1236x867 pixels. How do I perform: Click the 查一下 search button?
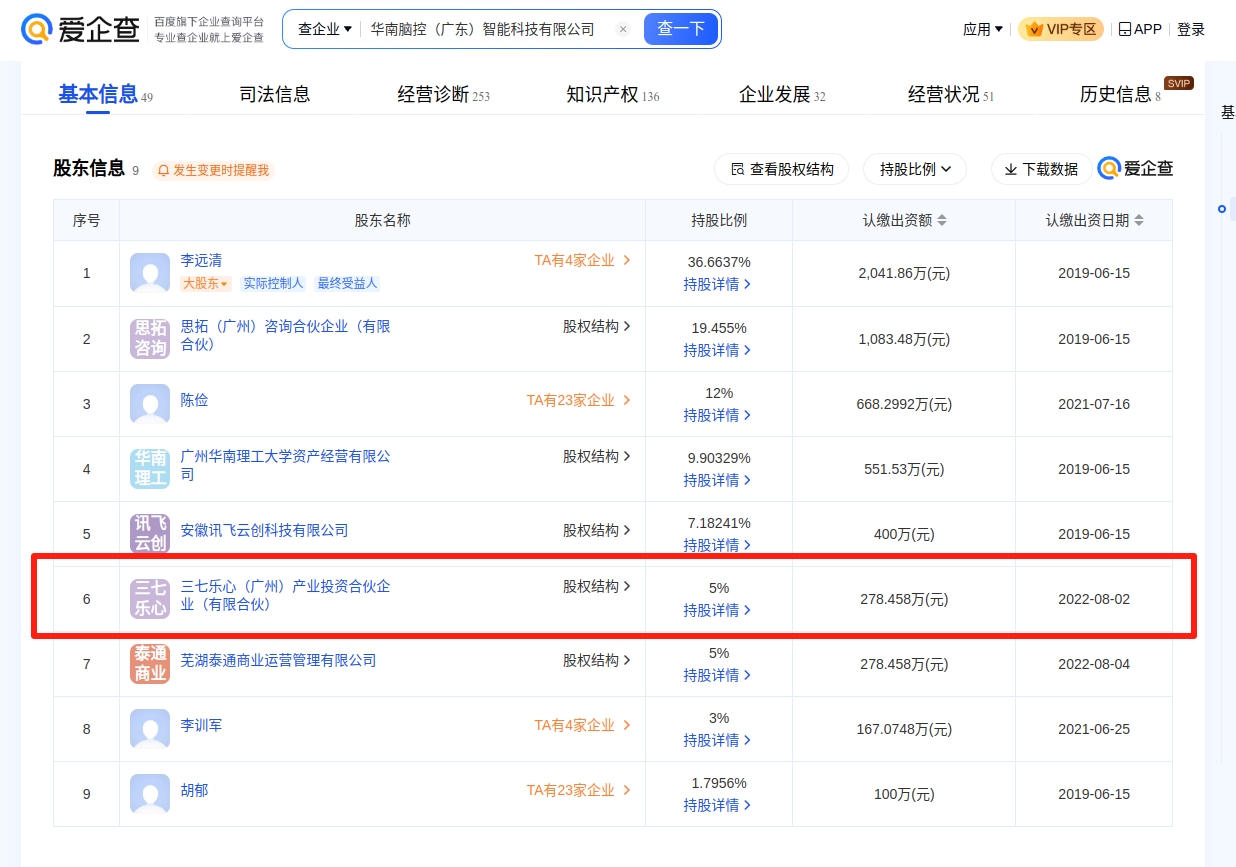click(x=680, y=30)
